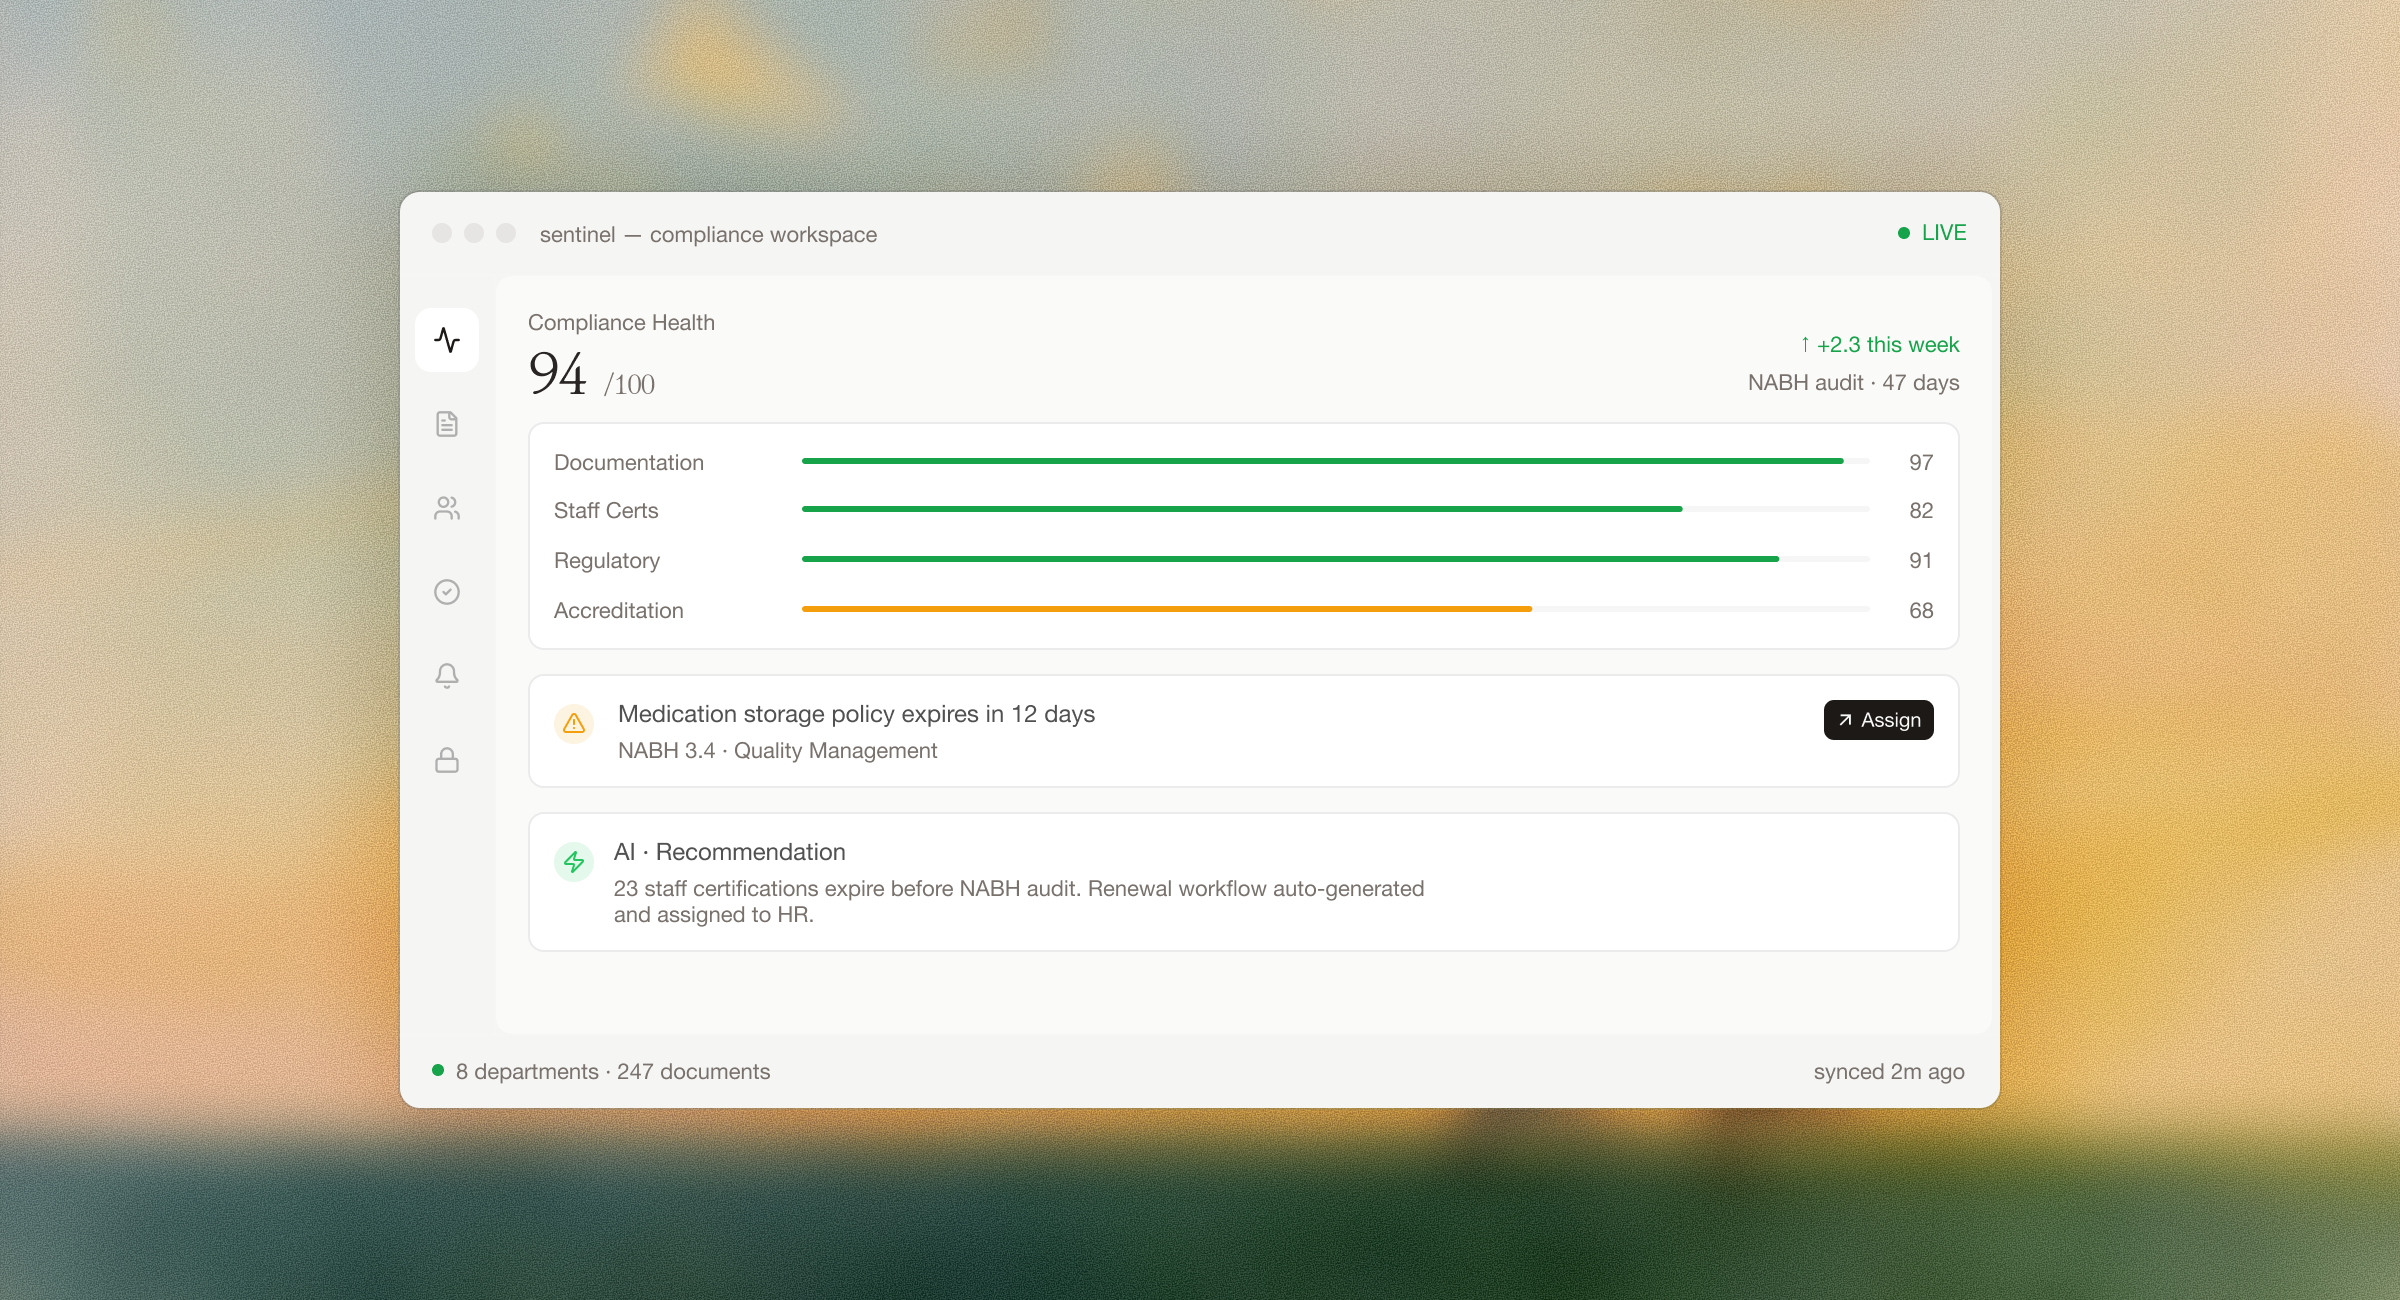The height and width of the screenshot is (1300, 2400).
Task: Click the Documentation progress bar
Action: point(1335,461)
